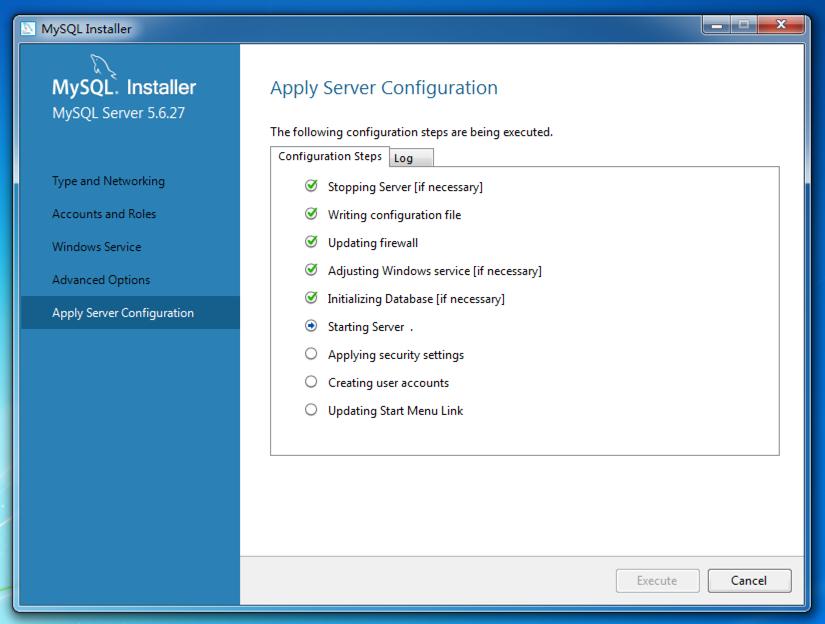Image resolution: width=825 pixels, height=624 pixels.
Task: Open the Configuration Steps tab
Action: [x=330, y=156]
